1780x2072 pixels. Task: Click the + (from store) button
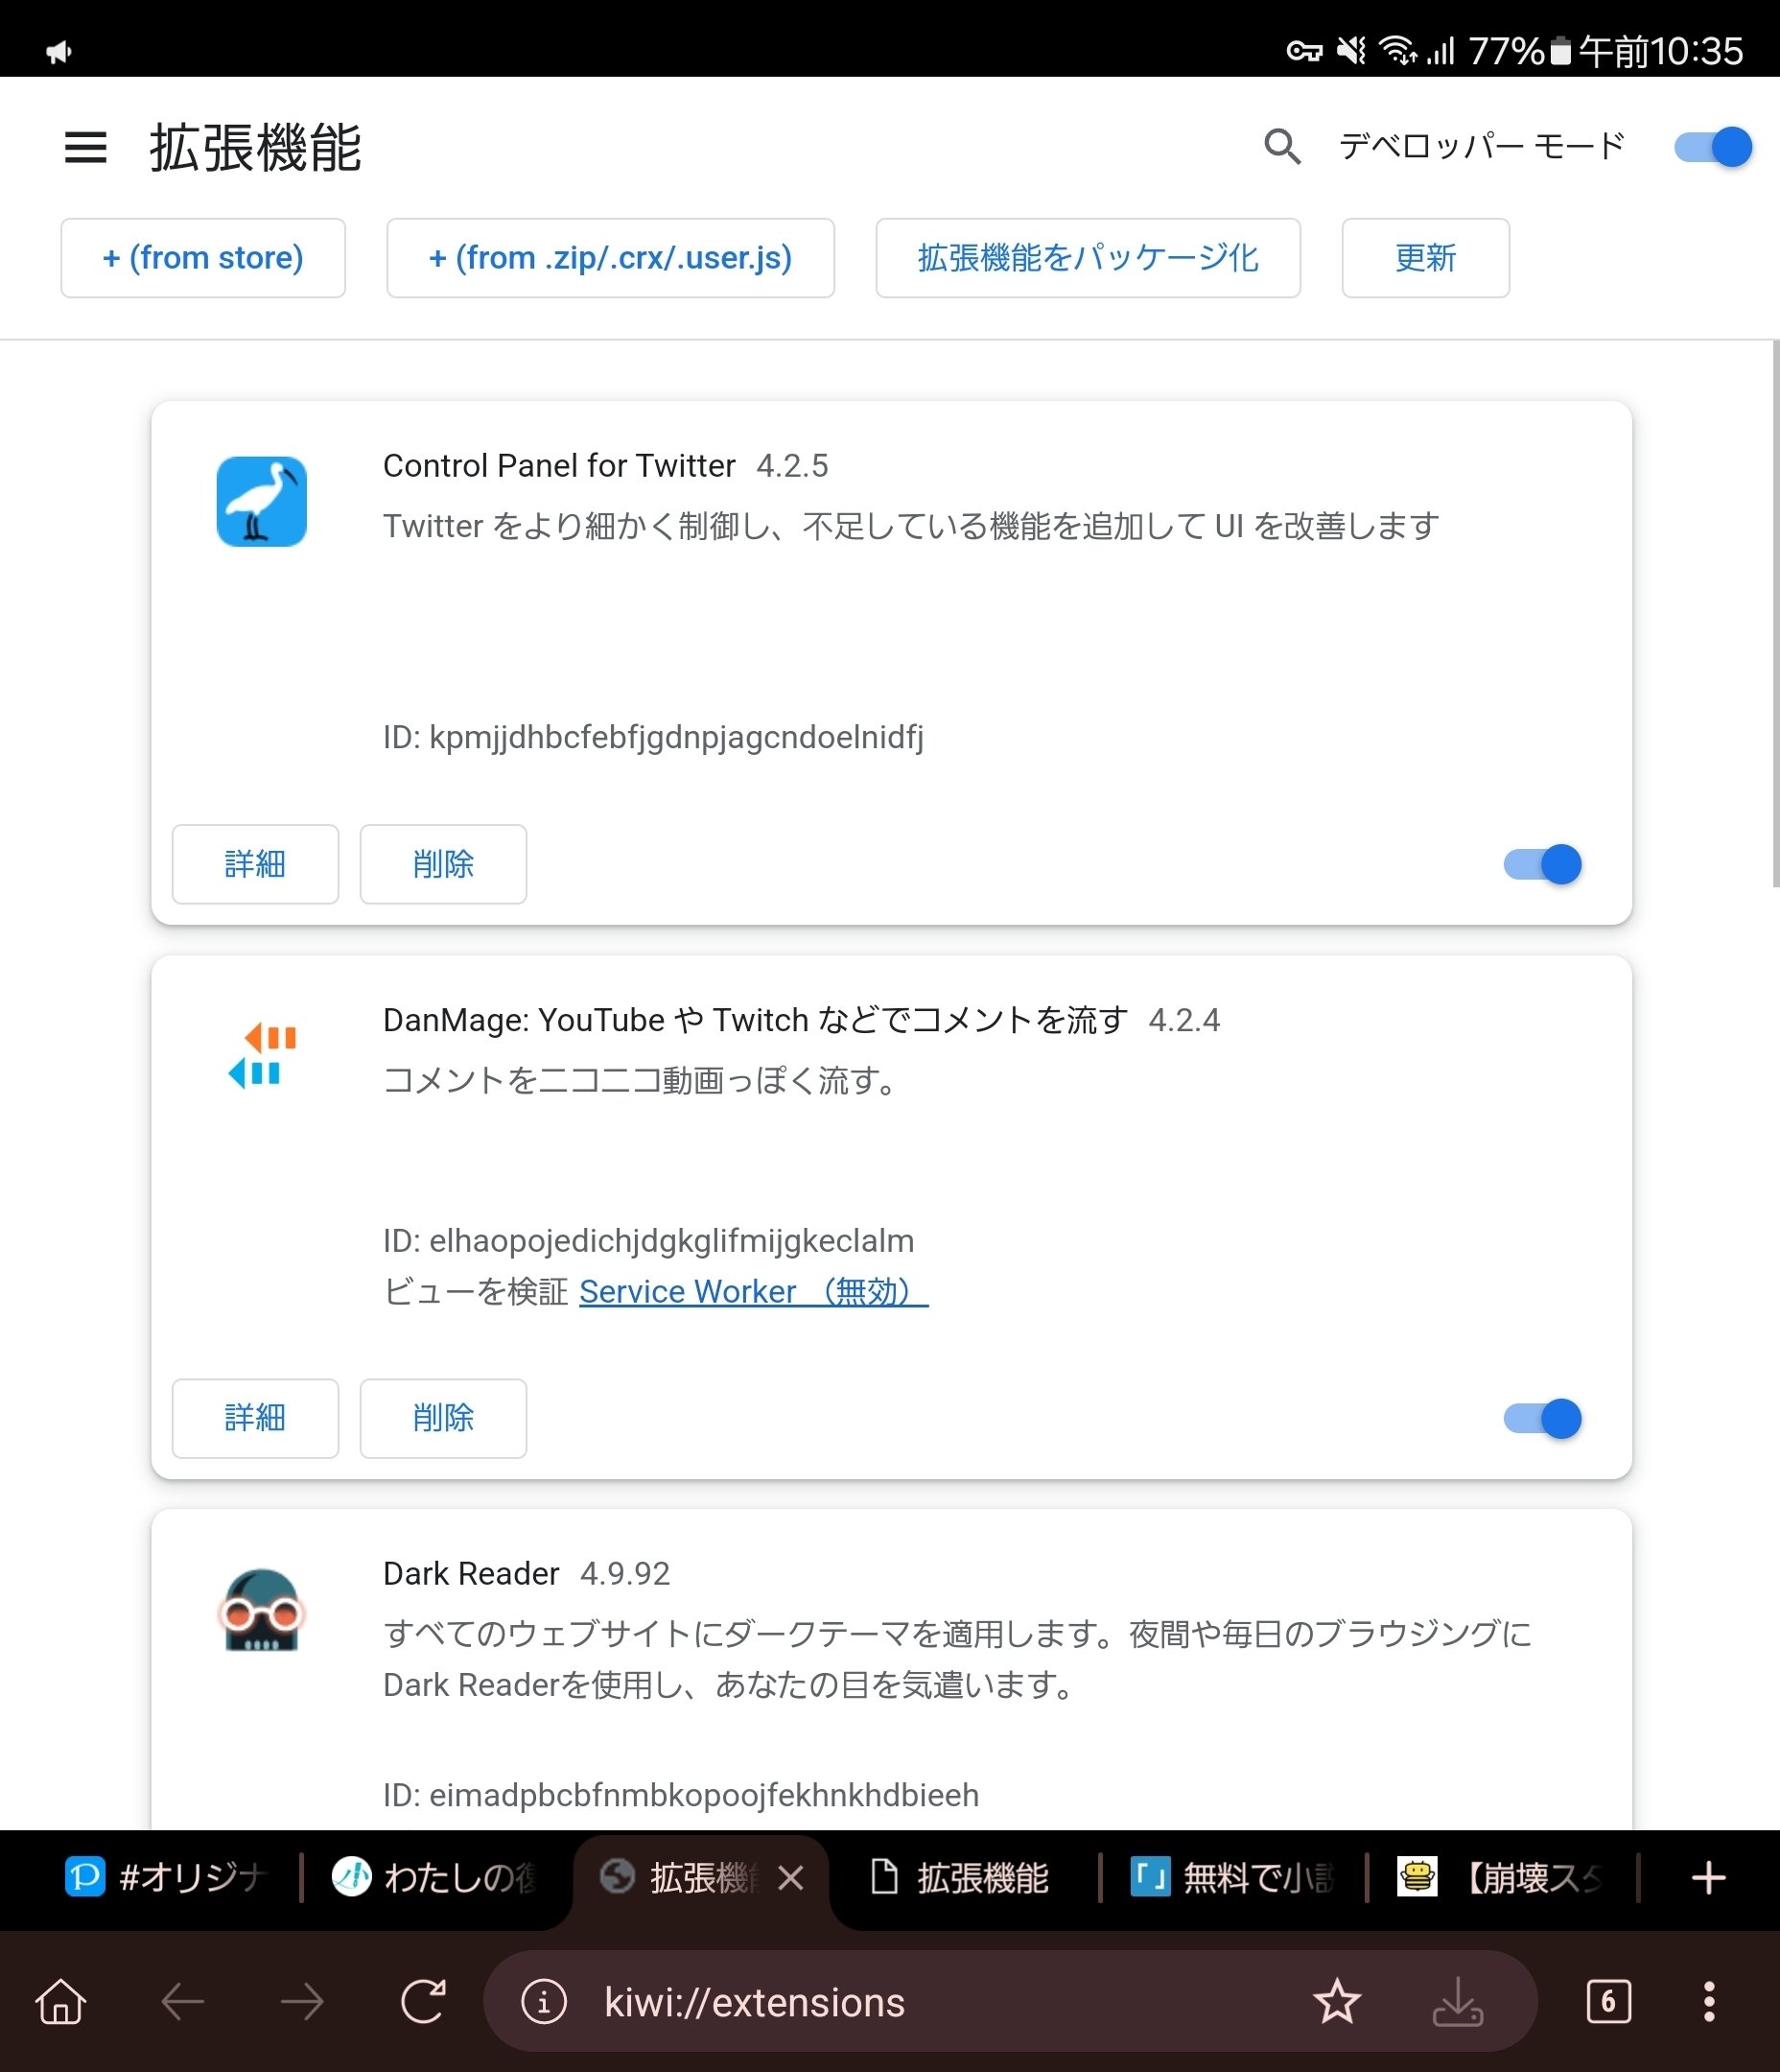[203, 258]
